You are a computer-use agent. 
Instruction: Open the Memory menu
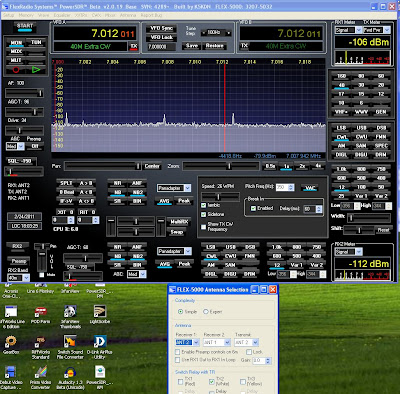click(x=26, y=15)
